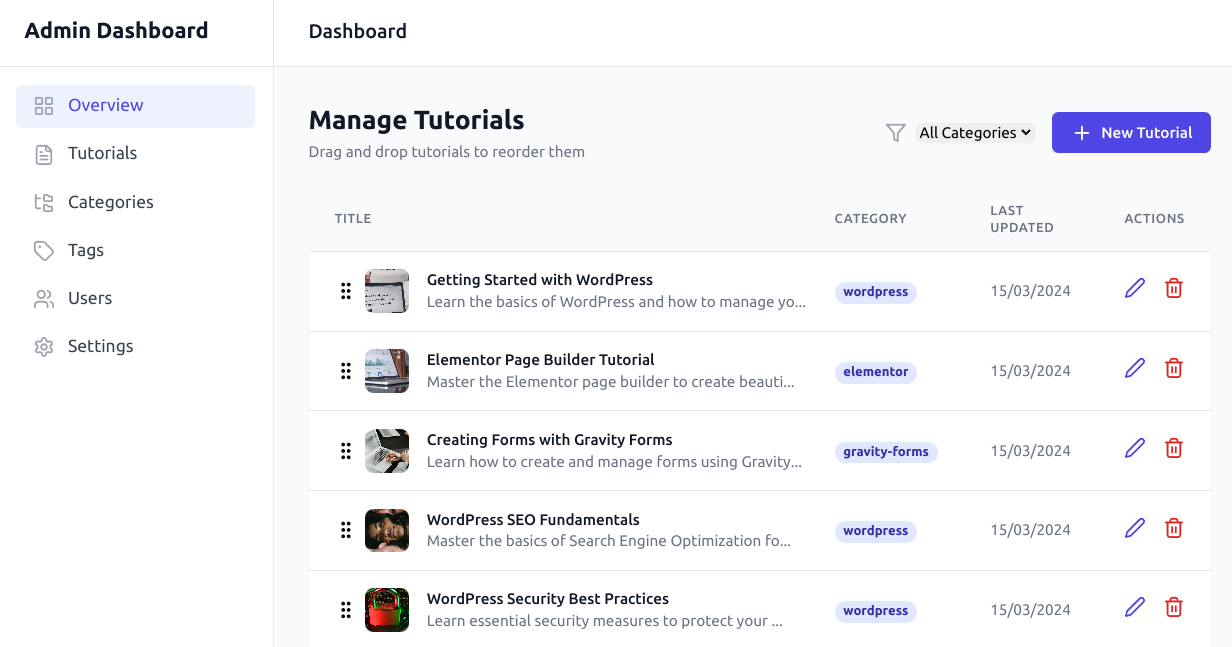Grab drag handle for Getting Started tutorial
The width and height of the screenshot is (1232, 647).
(346, 291)
